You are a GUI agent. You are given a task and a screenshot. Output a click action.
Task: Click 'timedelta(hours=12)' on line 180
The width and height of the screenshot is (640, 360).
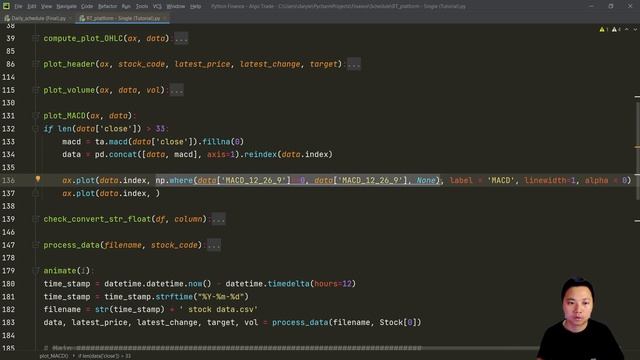click(312, 284)
